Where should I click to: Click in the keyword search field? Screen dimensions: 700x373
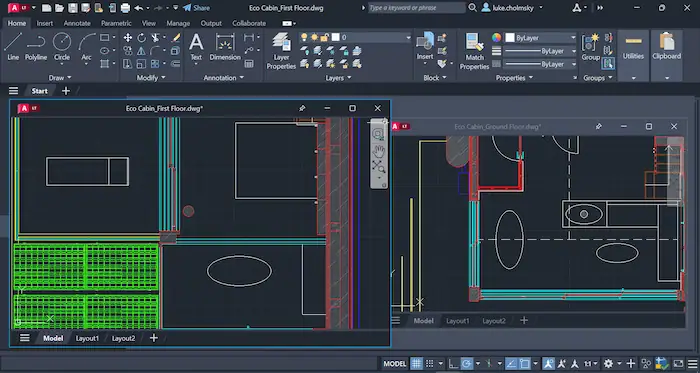(417, 8)
